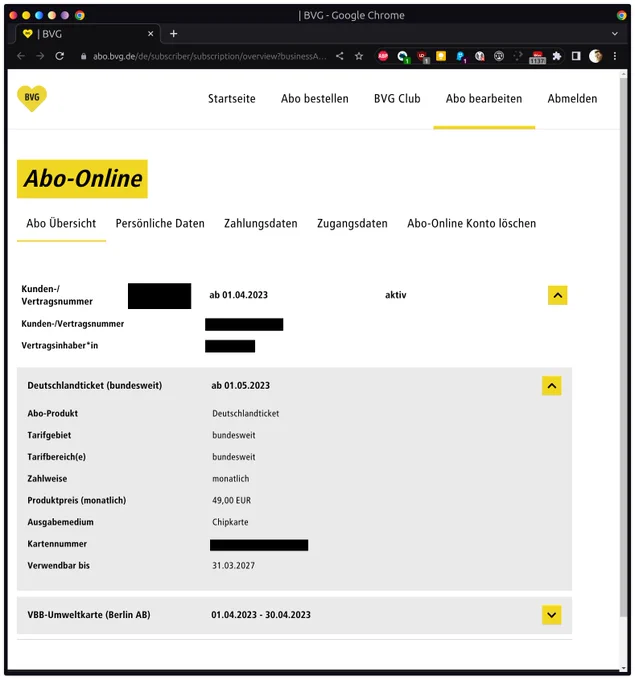
Task: Select Abo bearbeiten navigation item
Action: point(484,99)
